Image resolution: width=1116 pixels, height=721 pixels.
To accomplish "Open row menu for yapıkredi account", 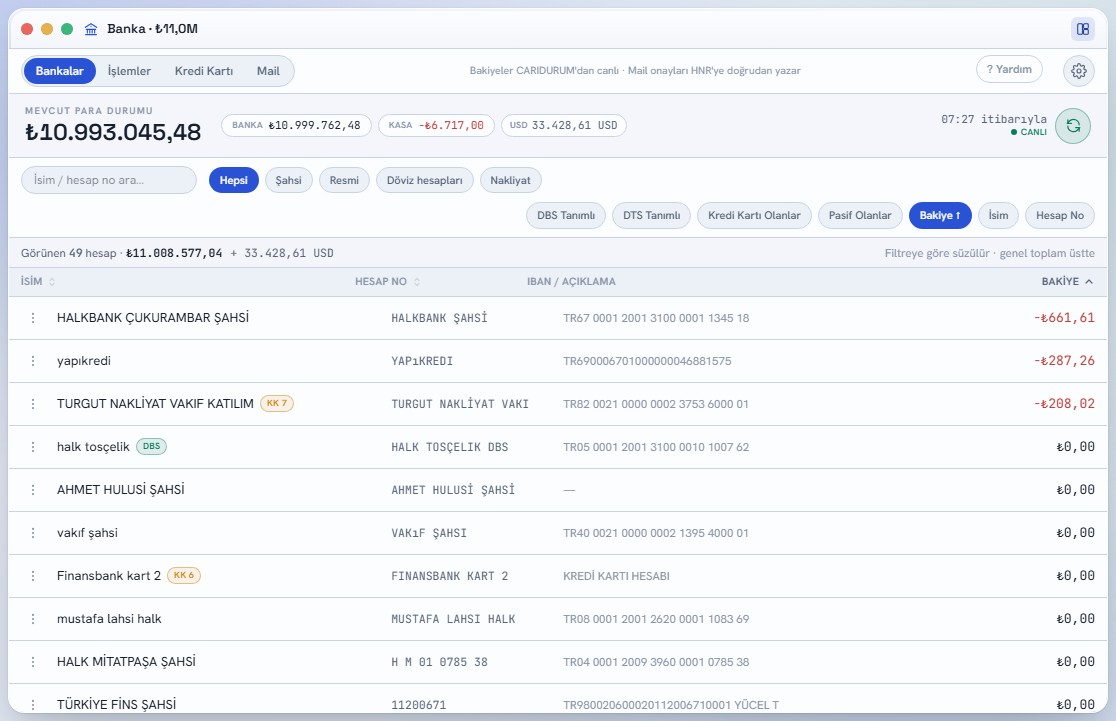I will click(33, 361).
